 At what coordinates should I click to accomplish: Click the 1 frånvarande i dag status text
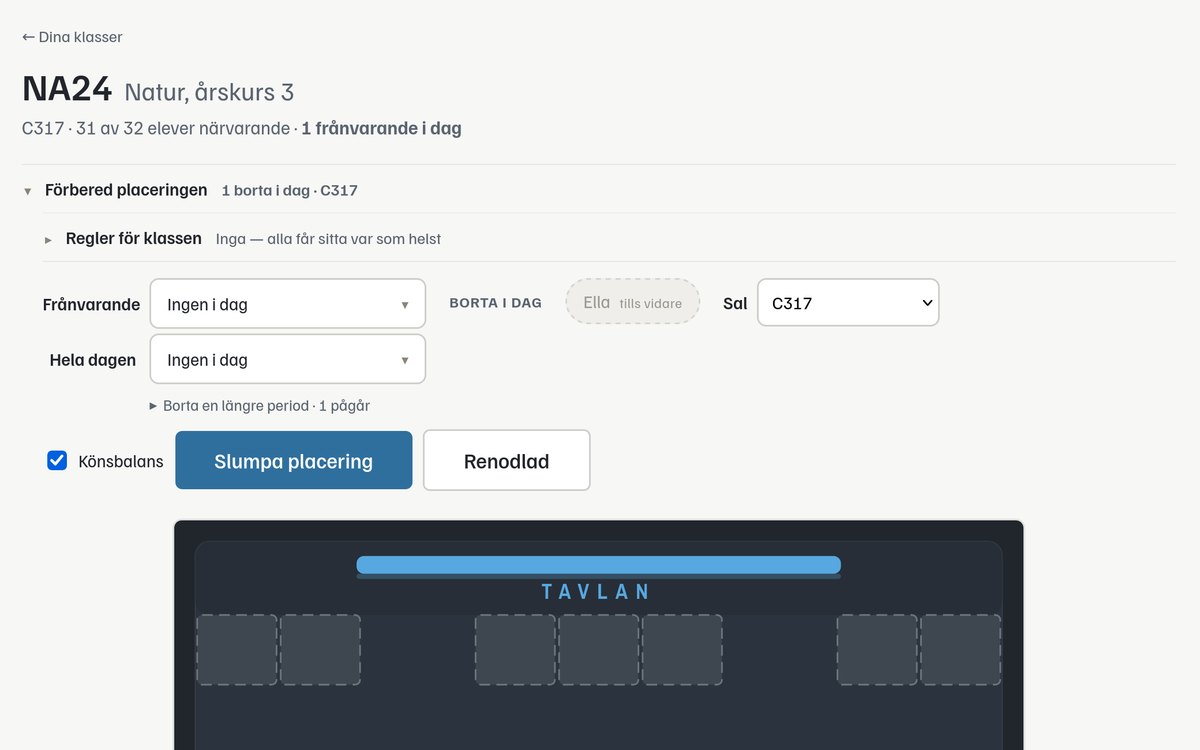tap(381, 128)
